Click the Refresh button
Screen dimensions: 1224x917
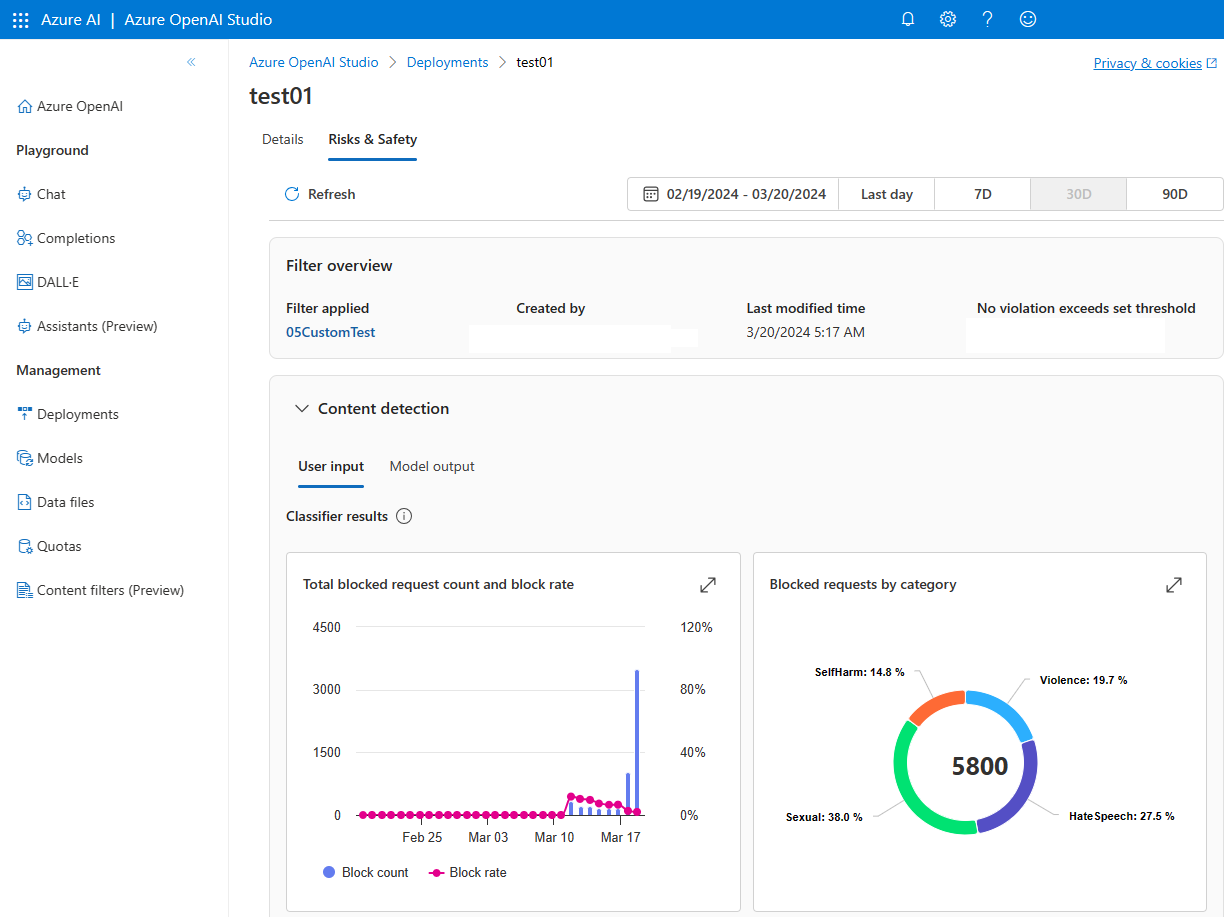tap(320, 194)
